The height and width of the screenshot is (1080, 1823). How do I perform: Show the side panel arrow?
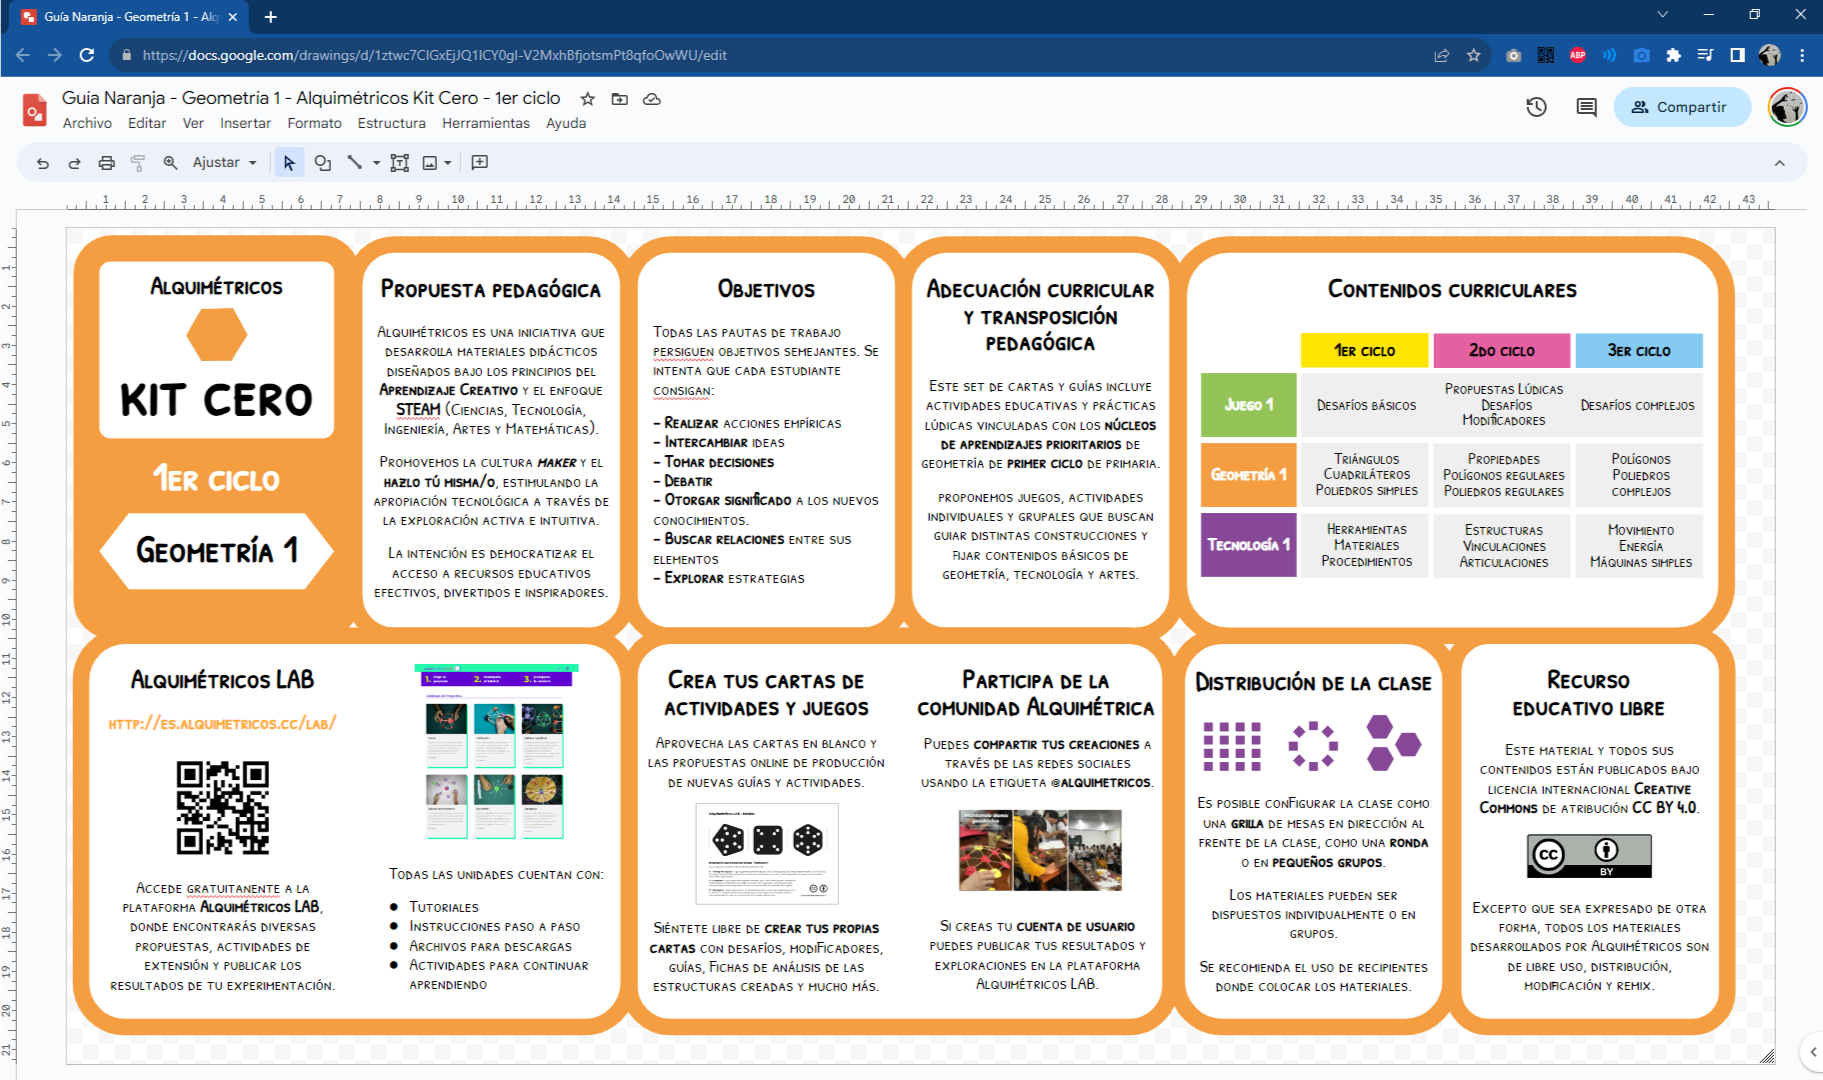coord(1812,1051)
